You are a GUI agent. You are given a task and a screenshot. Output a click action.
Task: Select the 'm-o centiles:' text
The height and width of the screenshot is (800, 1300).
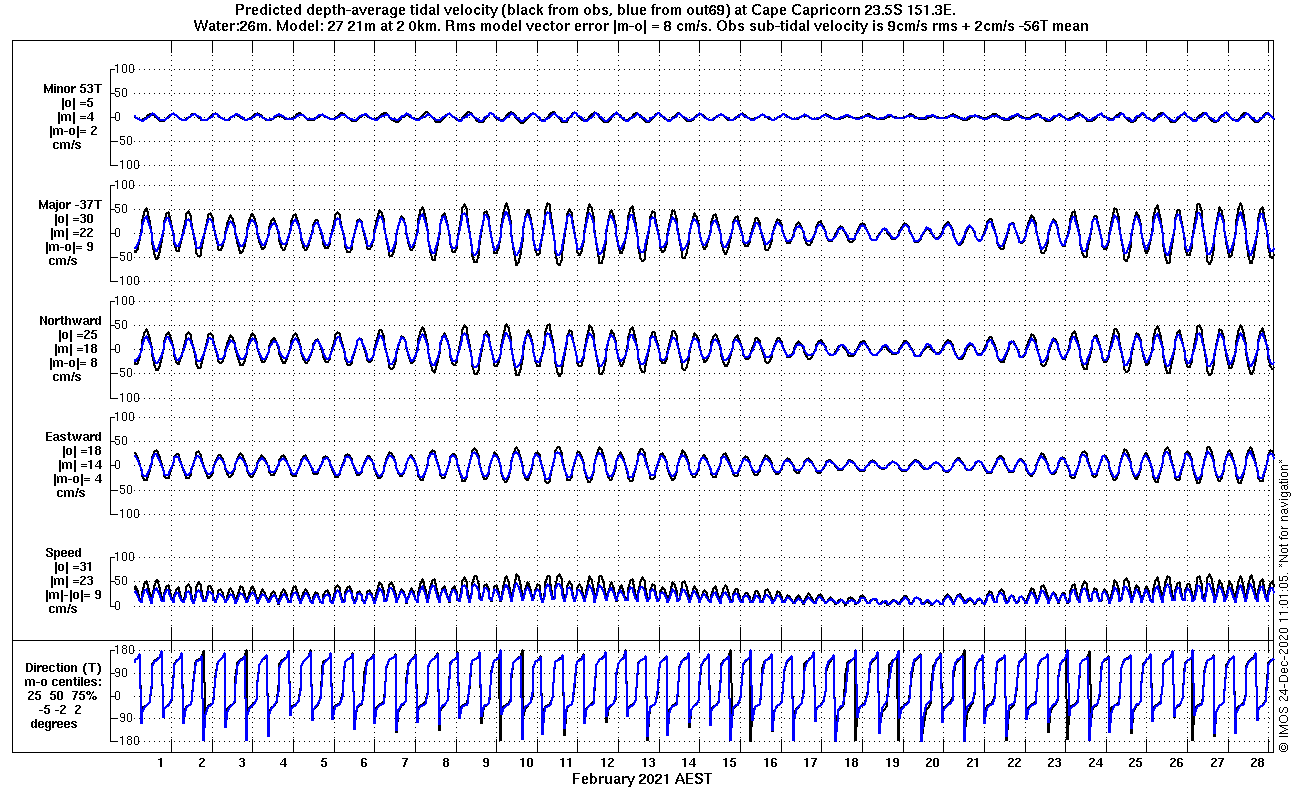click(64, 682)
